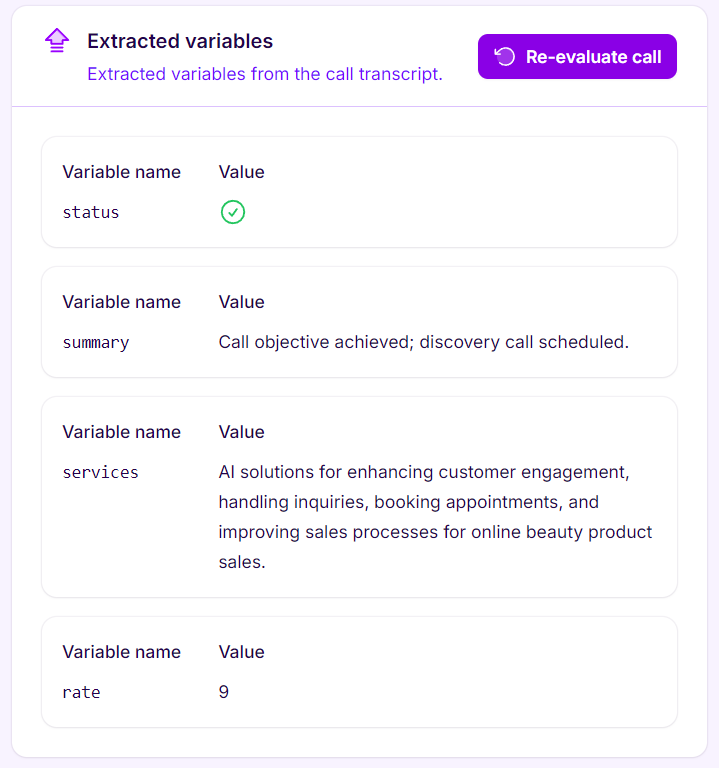Click the circular refresh arrow icon
This screenshot has height=768, width=719.
(505, 56)
